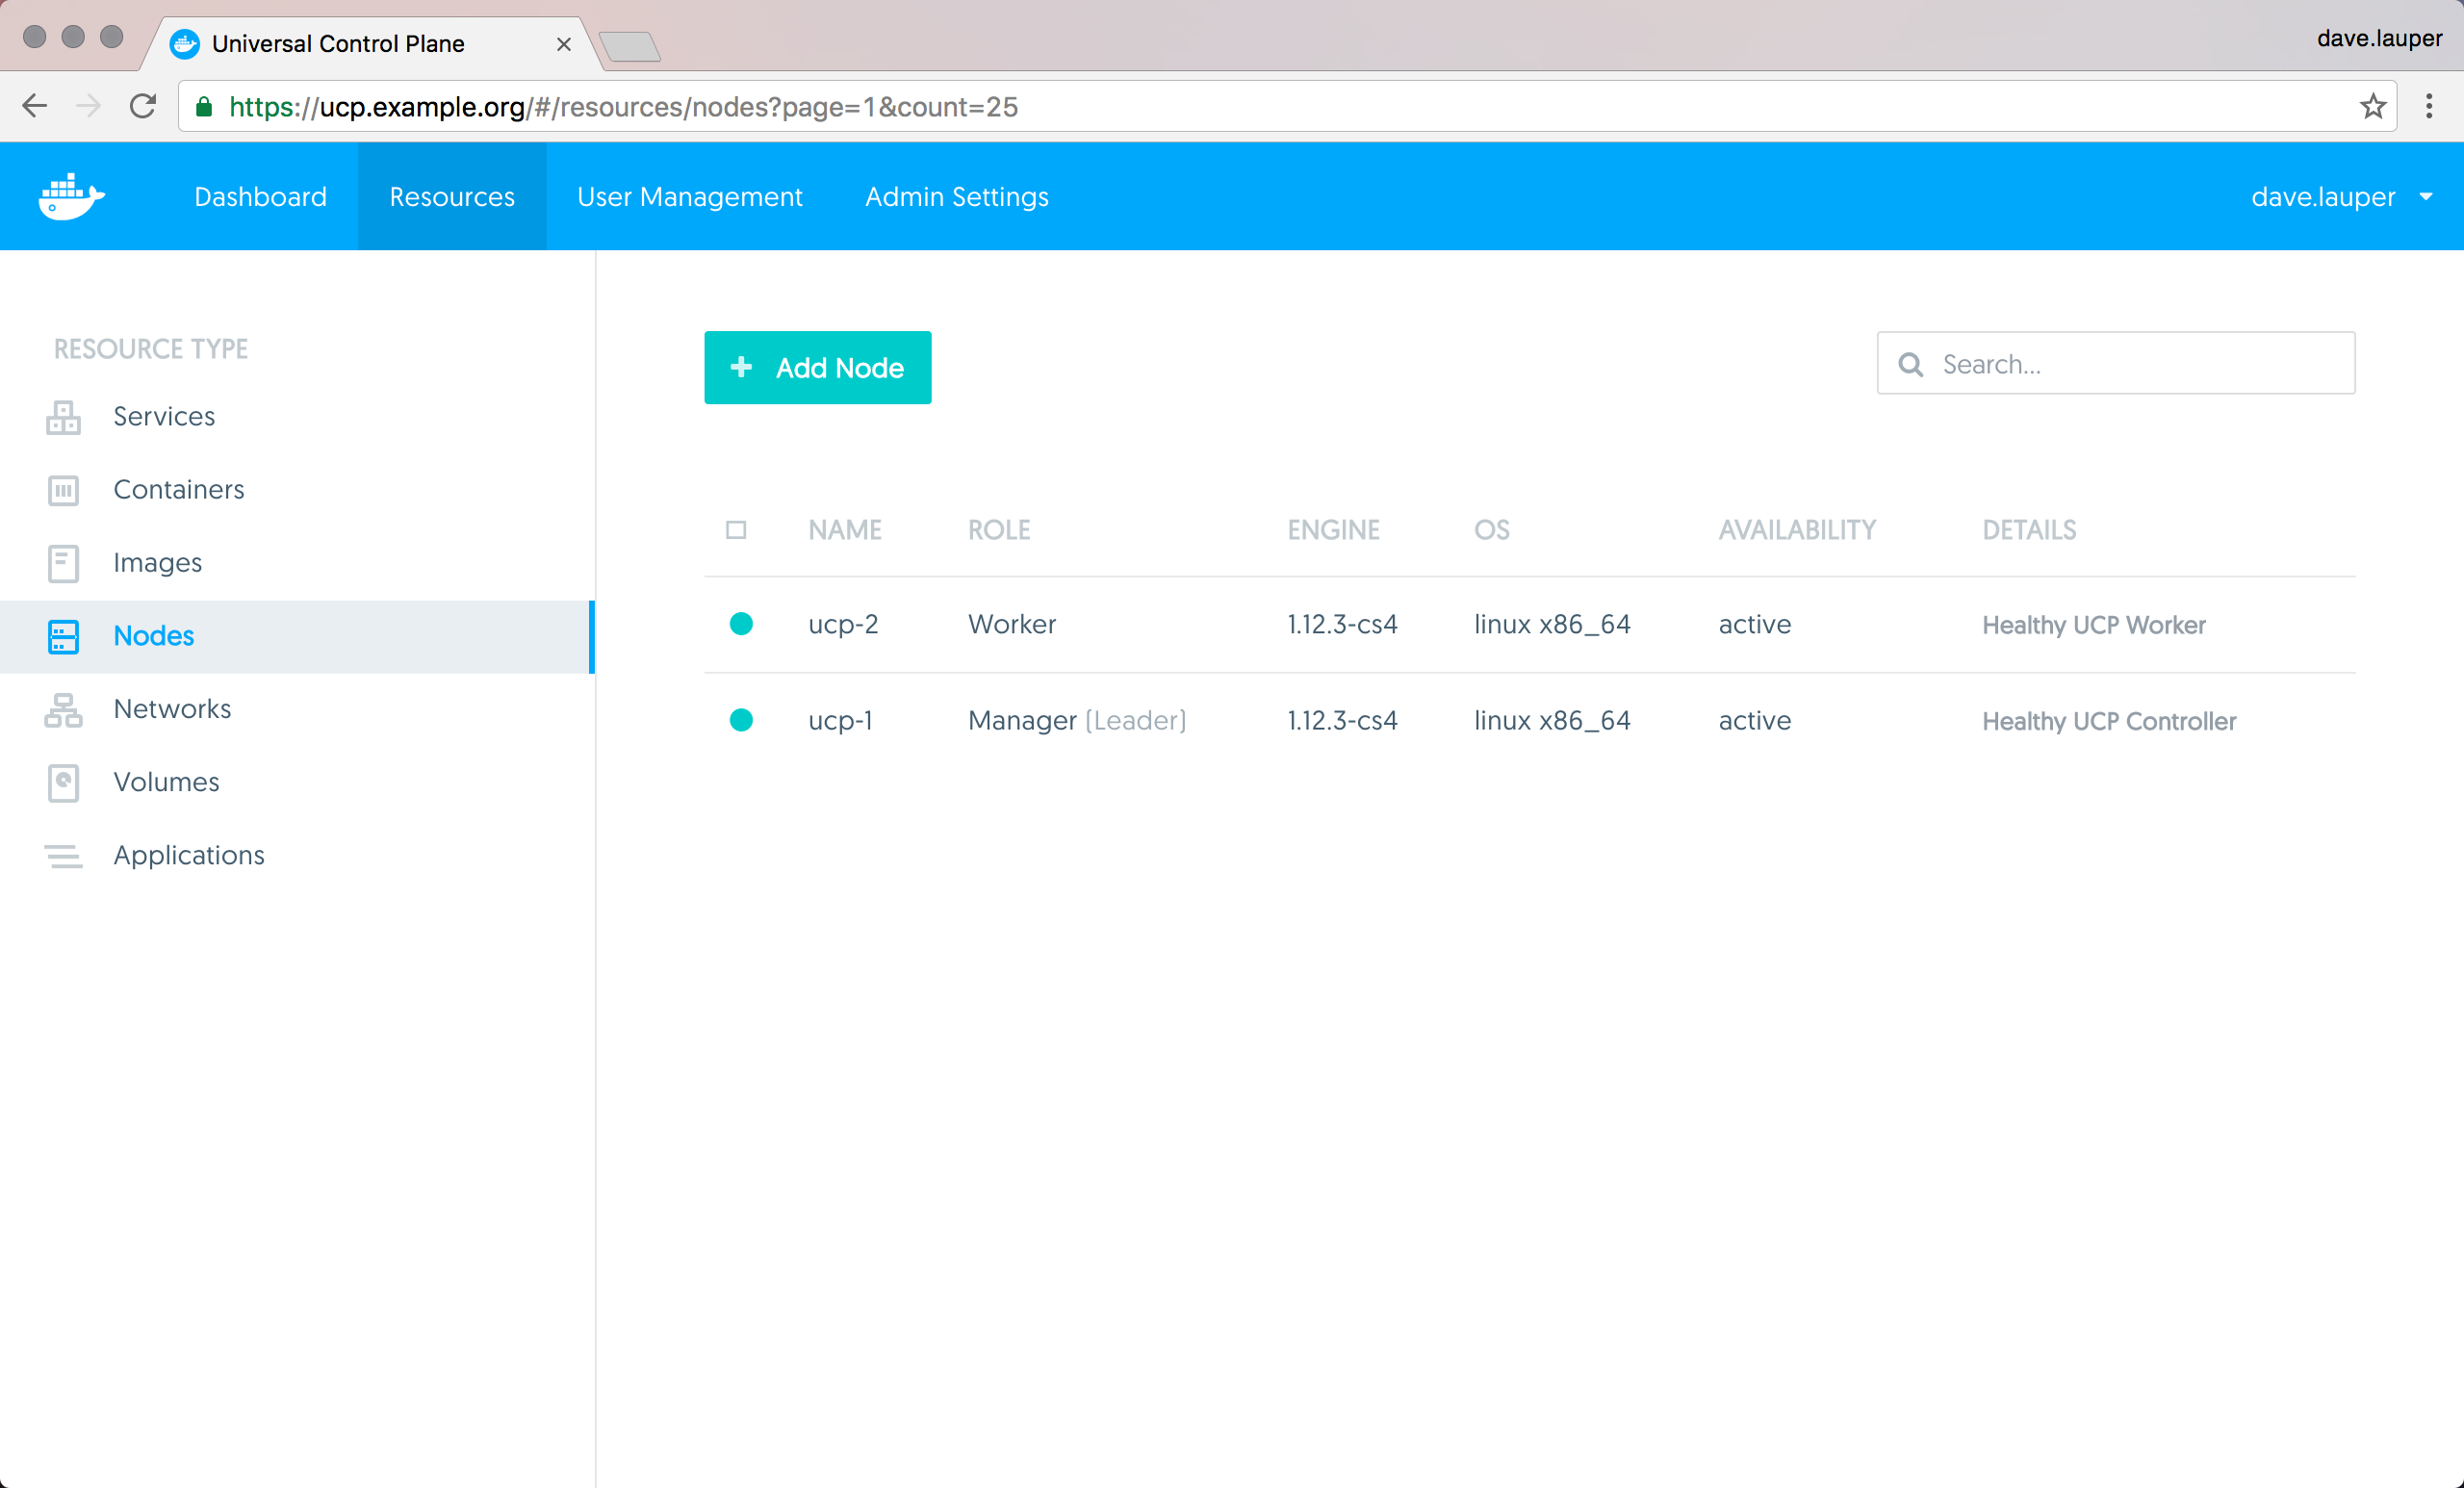The width and height of the screenshot is (2464, 1488).
Task: Click the Docker whale logo
Action: [70, 196]
